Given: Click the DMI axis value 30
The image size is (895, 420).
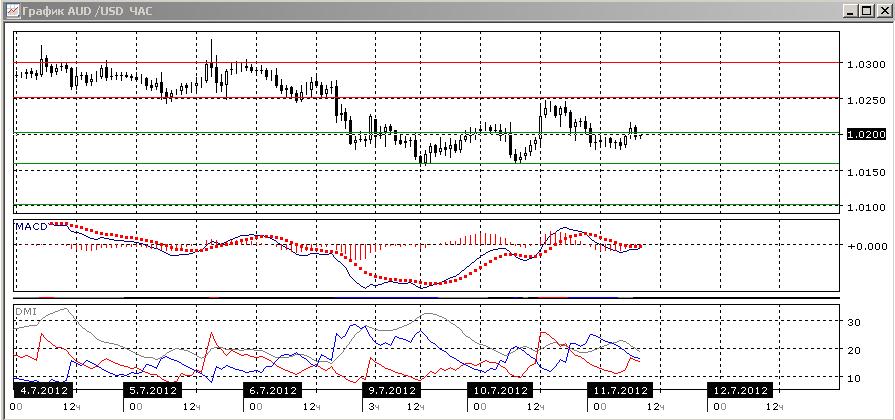Looking at the screenshot, I should pos(854,322).
